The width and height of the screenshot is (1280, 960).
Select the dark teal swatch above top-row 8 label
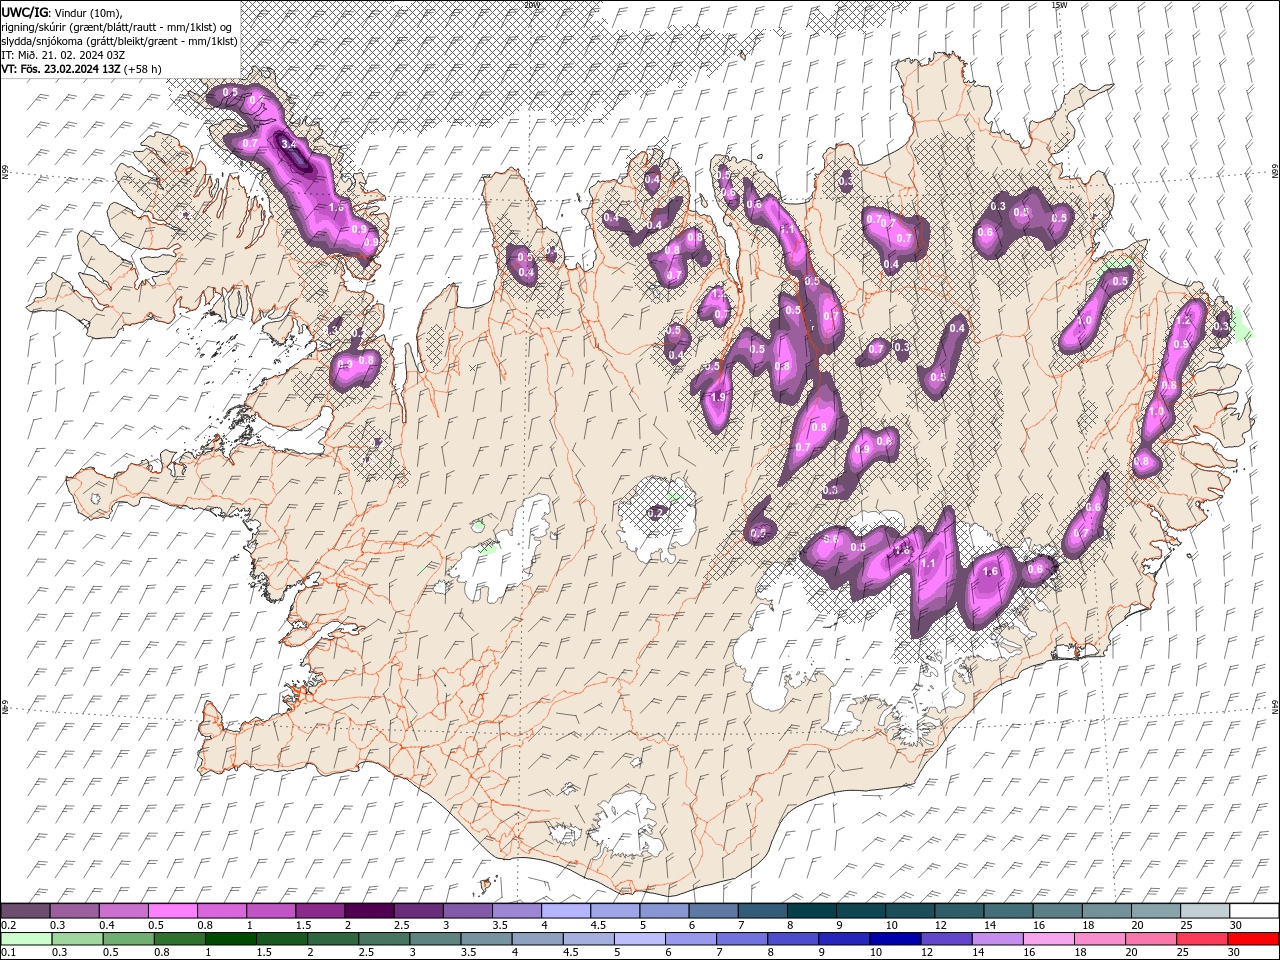pyautogui.click(x=812, y=911)
